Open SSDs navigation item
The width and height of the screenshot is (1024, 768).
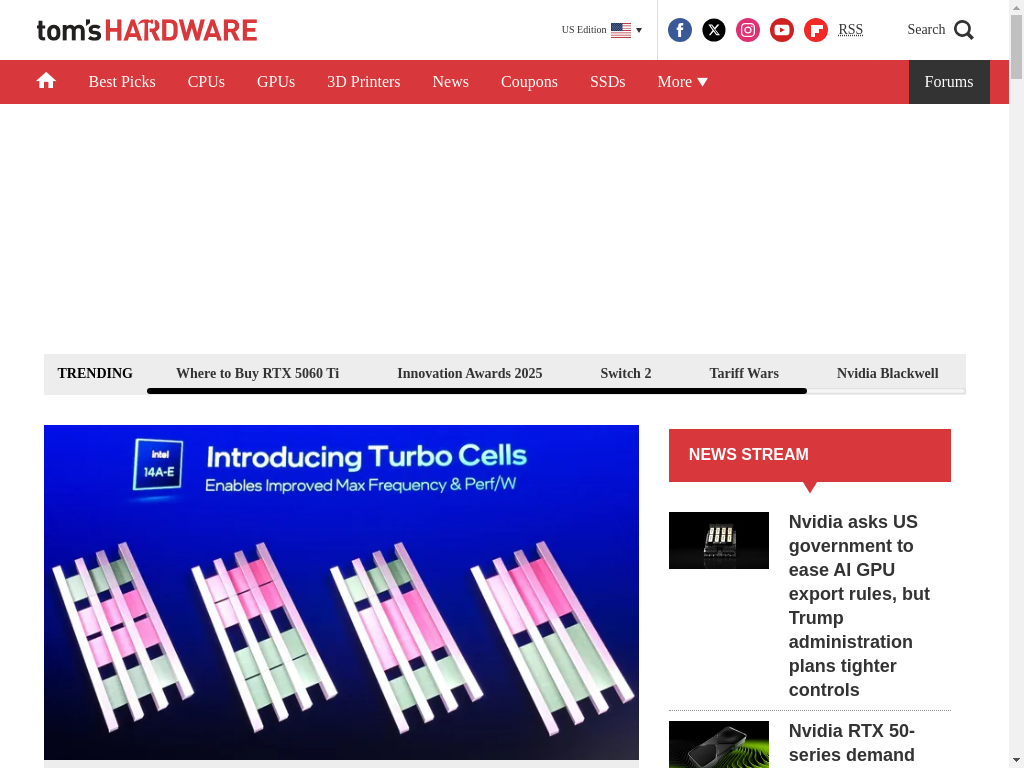tap(607, 82)
